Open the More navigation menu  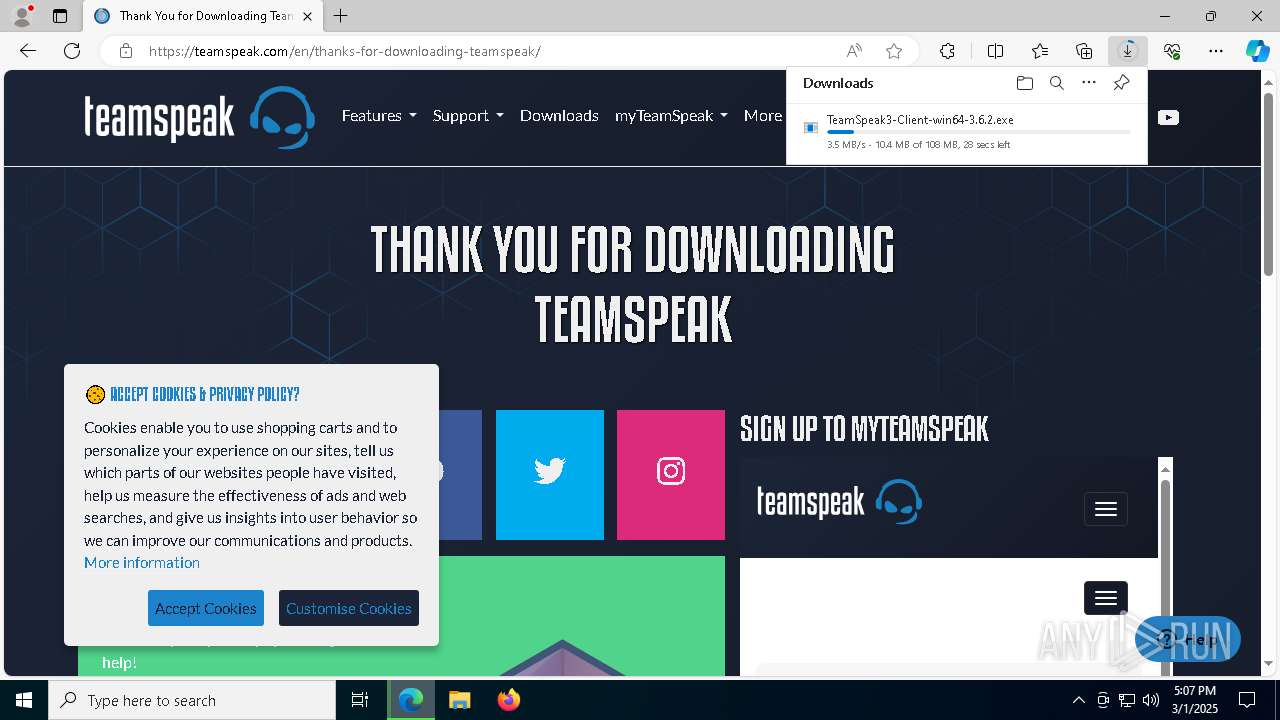click(x=764, y=116)
